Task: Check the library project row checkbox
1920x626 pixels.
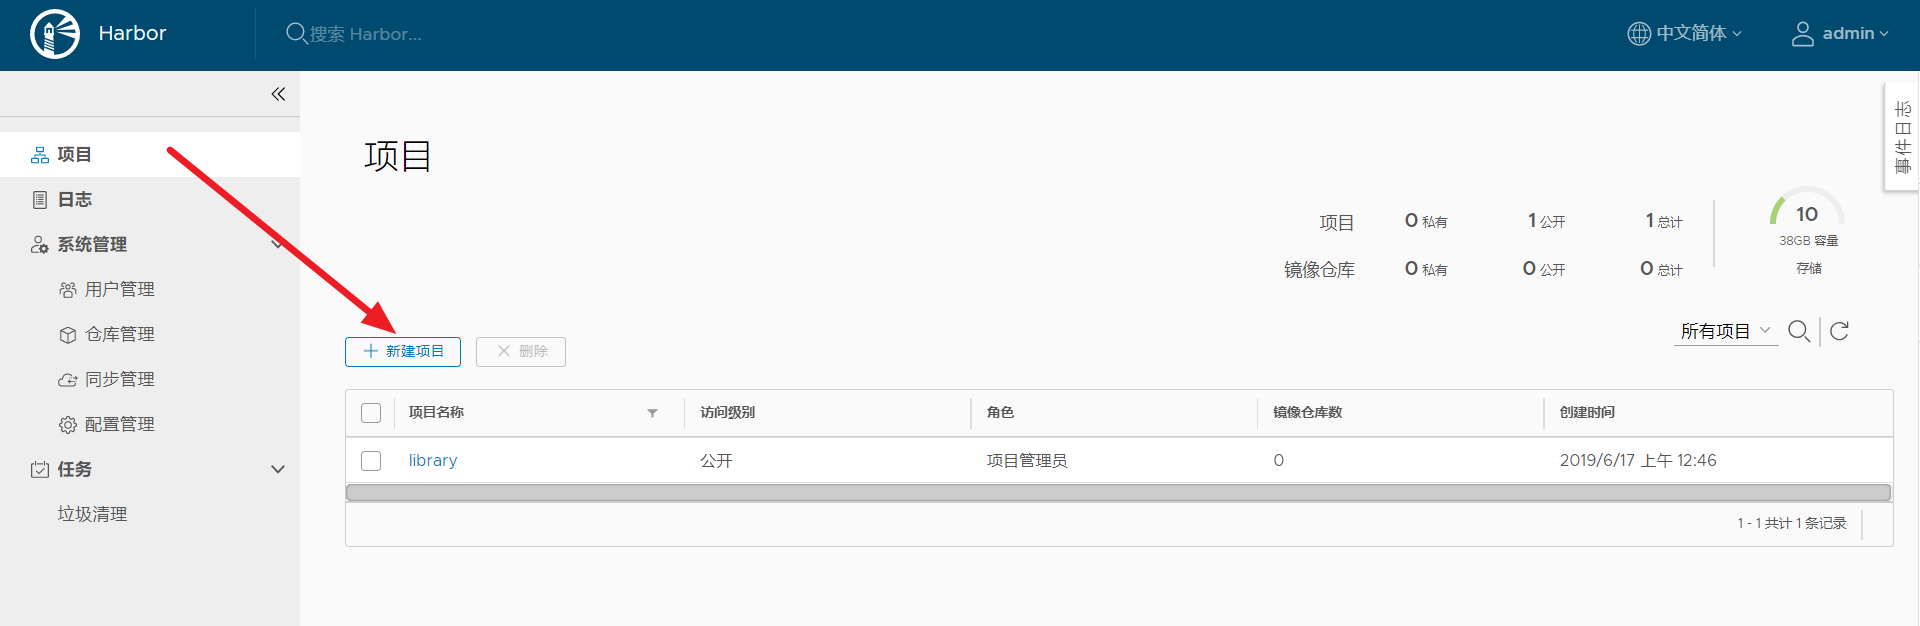Action: click(x=371, y=461)
